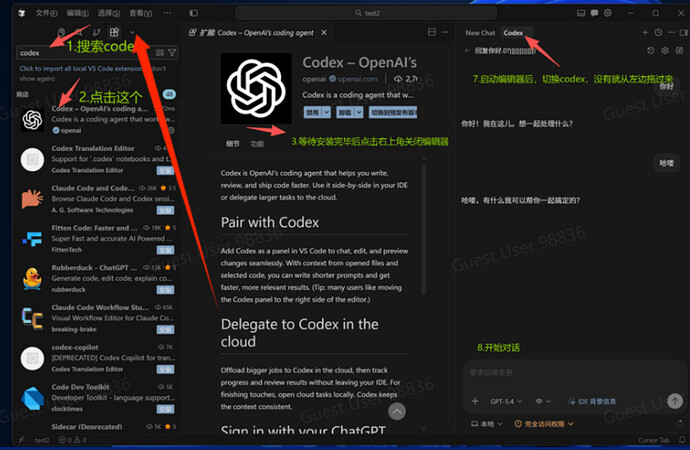Expand the disable button dropdown arrow

coord(327,113)
